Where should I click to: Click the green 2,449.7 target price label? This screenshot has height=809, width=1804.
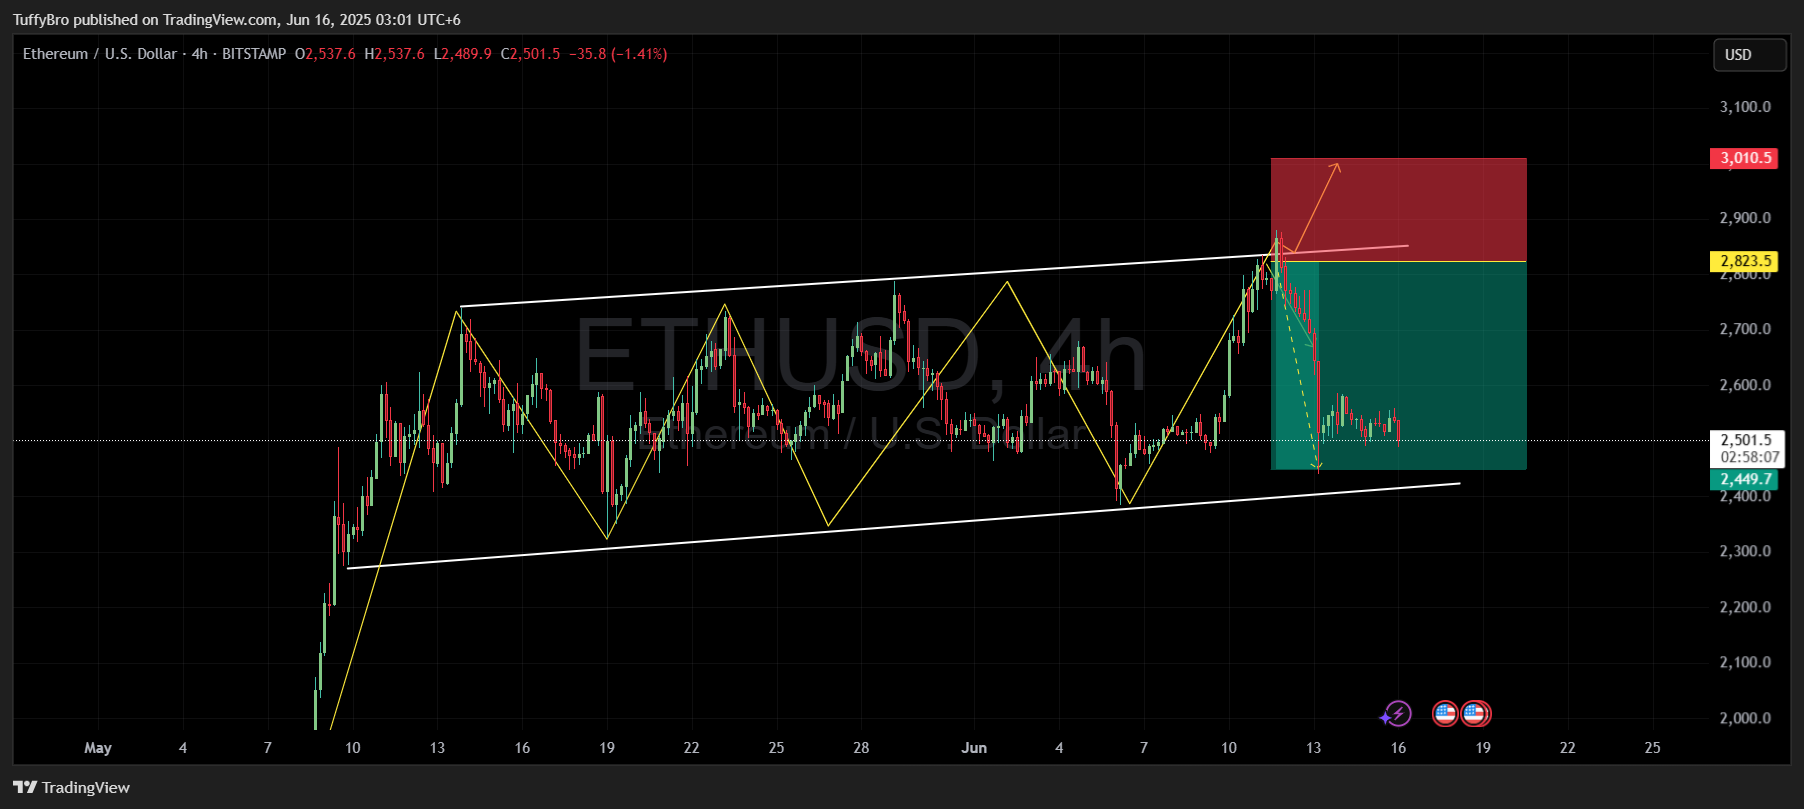1744,479
